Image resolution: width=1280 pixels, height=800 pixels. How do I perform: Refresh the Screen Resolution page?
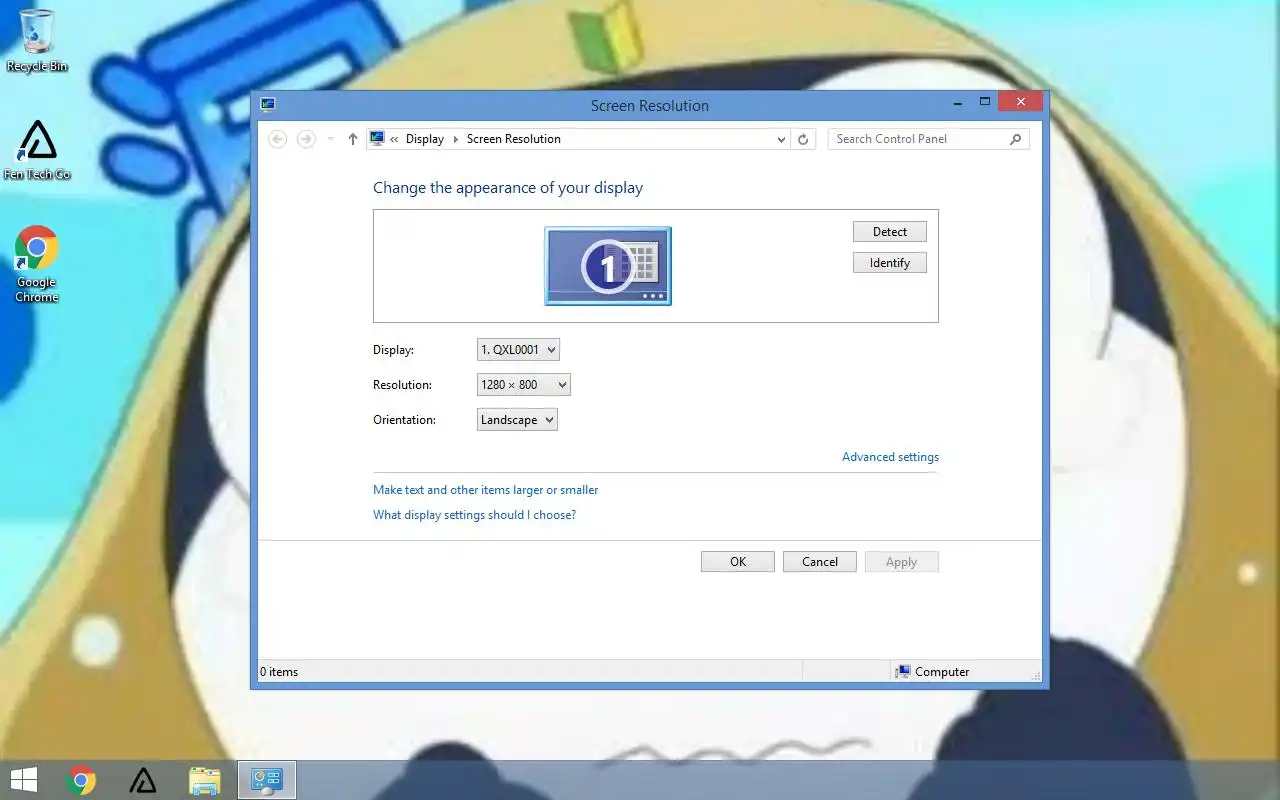pos(803,139)
